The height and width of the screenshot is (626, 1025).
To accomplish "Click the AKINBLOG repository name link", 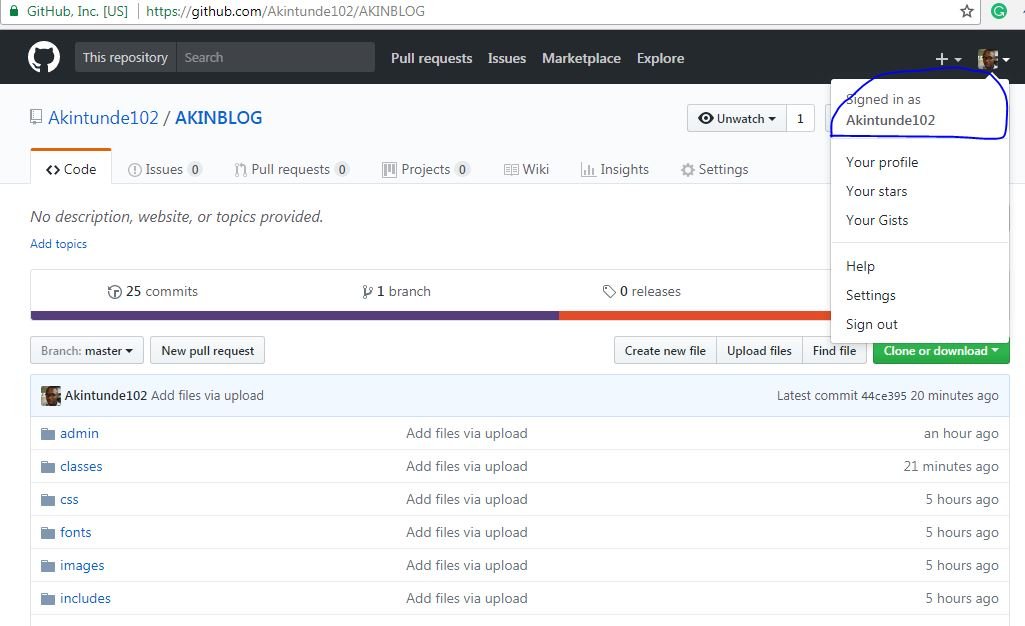I will (x=218, y=118).
